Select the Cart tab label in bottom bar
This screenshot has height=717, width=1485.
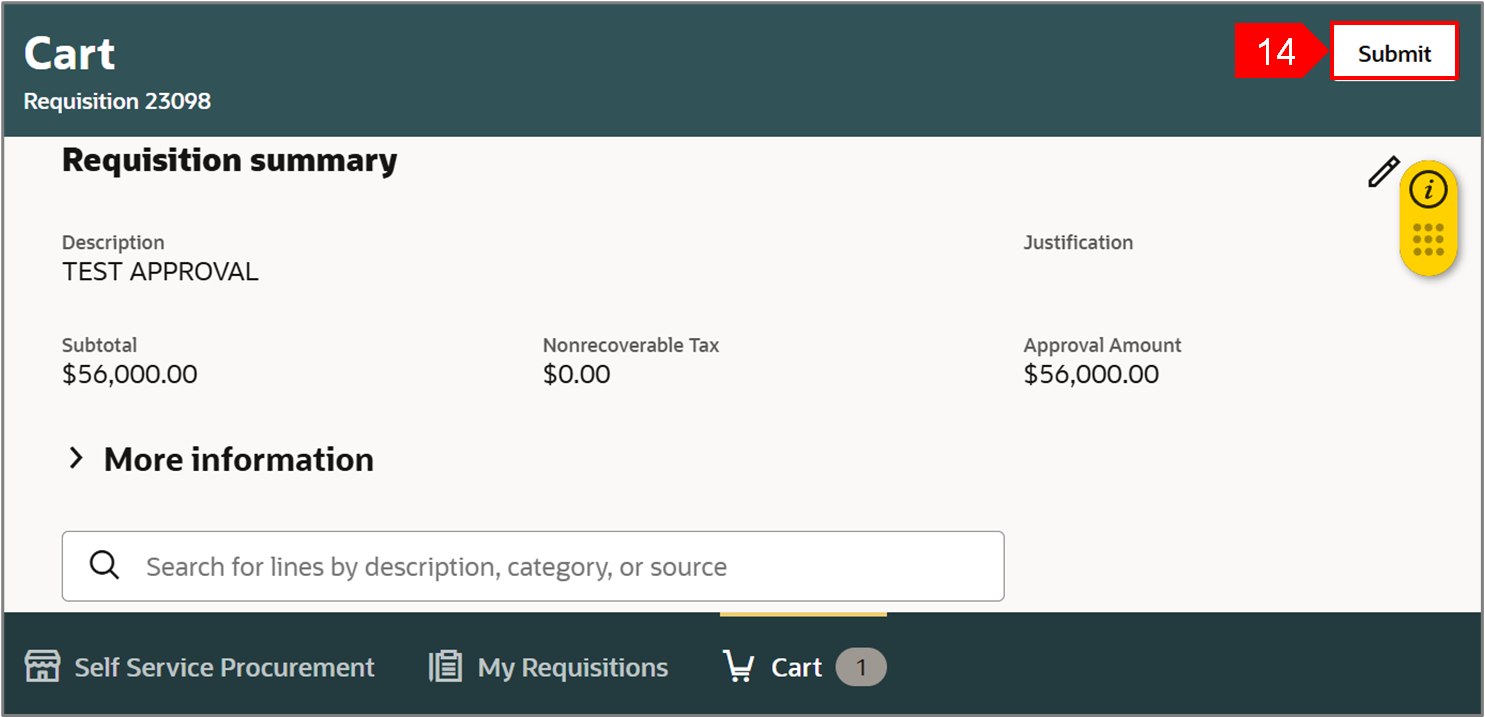click(x=796, y=667)
